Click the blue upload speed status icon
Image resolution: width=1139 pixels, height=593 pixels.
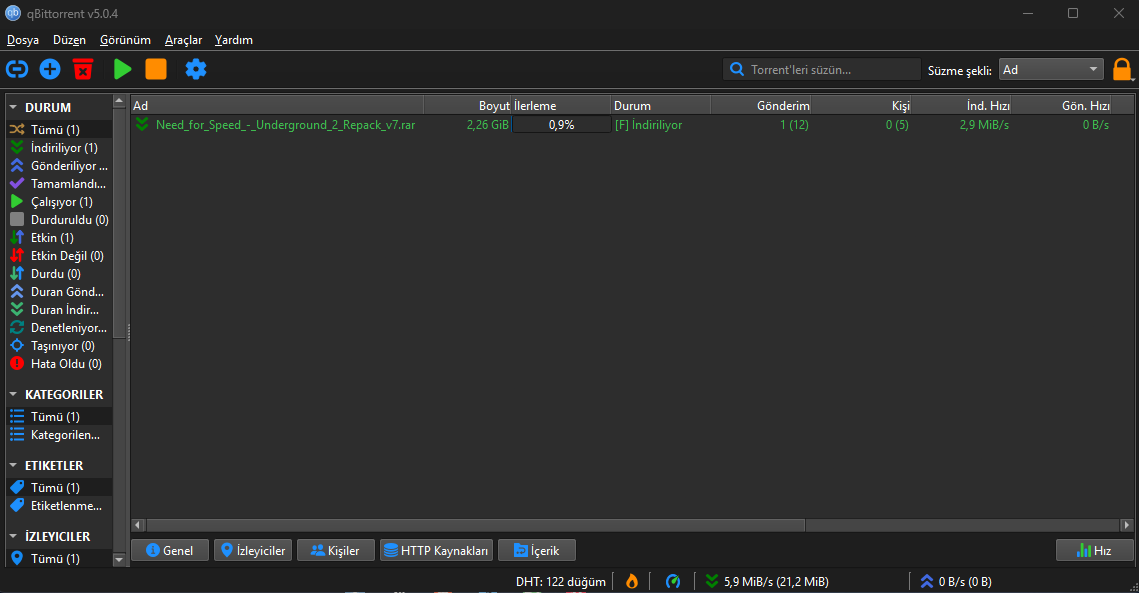(x=927, y=581)
